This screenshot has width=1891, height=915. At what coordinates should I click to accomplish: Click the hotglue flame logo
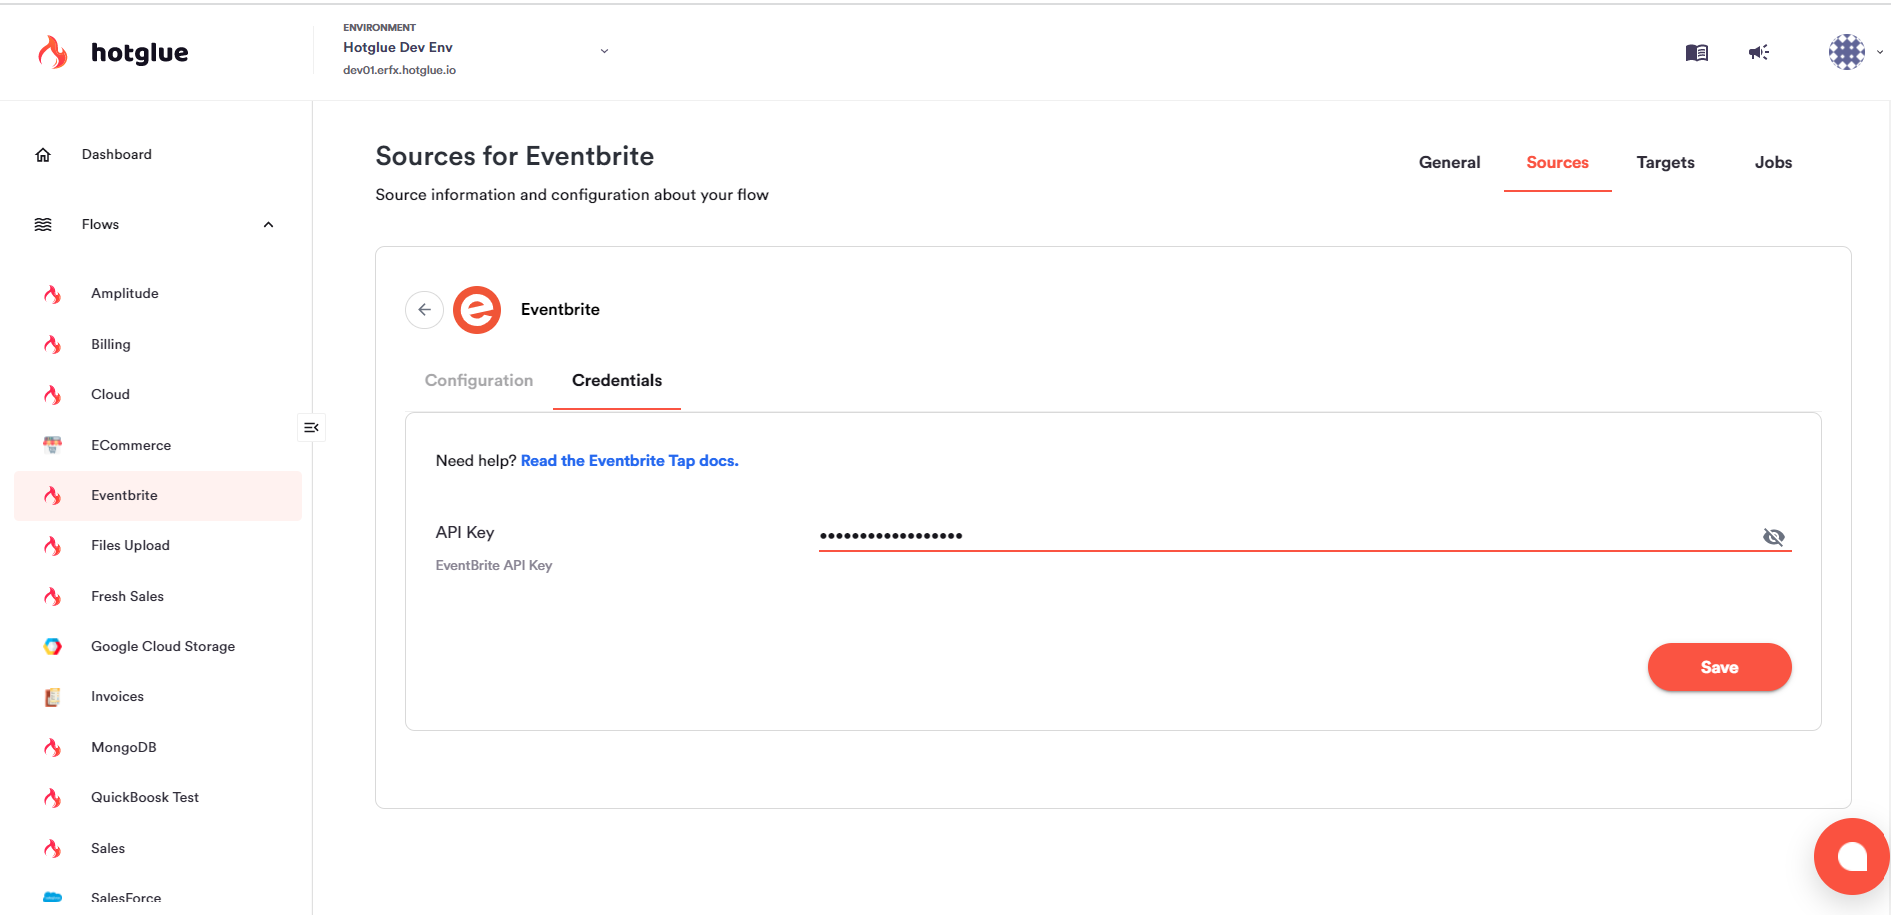53,52
